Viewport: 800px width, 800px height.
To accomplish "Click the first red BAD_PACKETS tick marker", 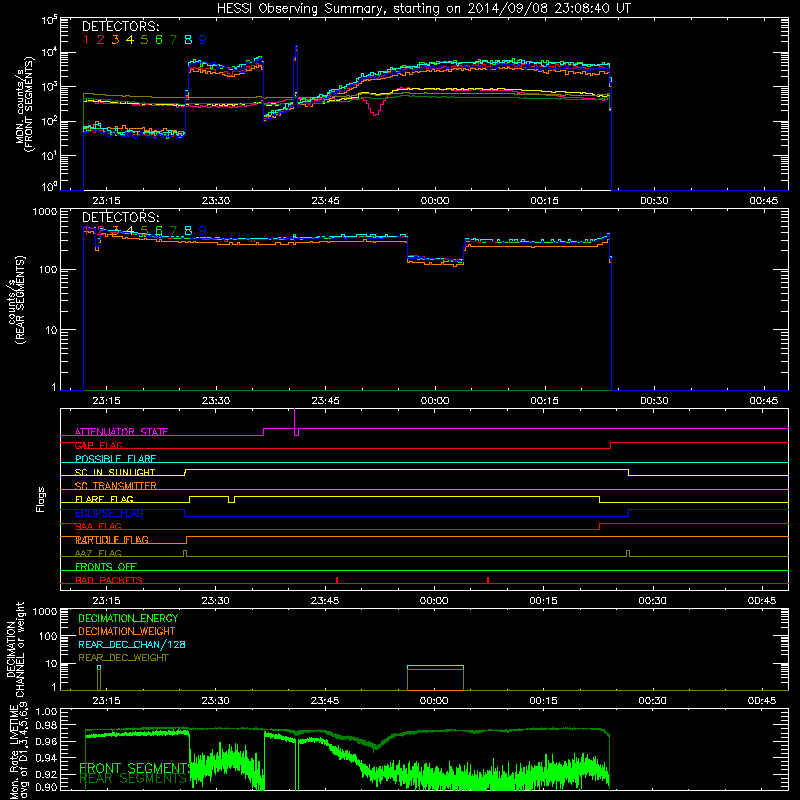I will coord(337,580).
